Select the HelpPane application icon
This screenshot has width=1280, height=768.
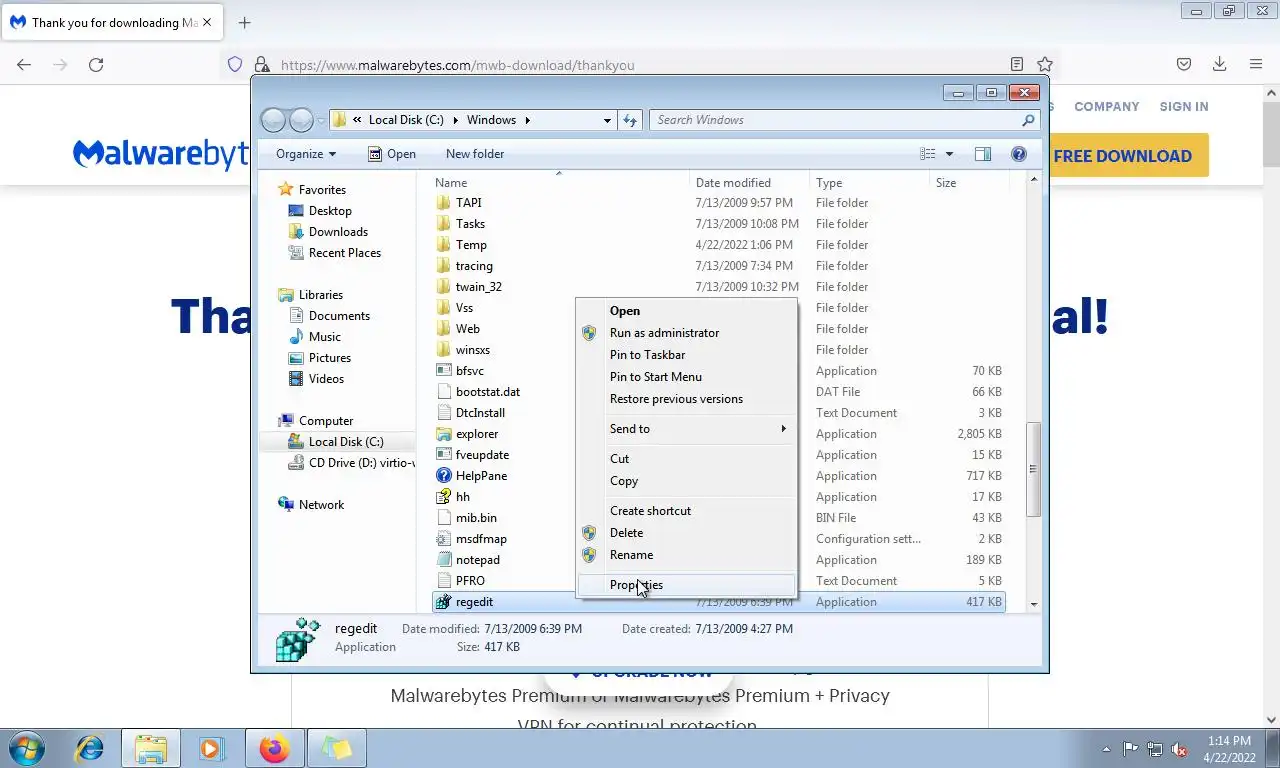(444, 476)
